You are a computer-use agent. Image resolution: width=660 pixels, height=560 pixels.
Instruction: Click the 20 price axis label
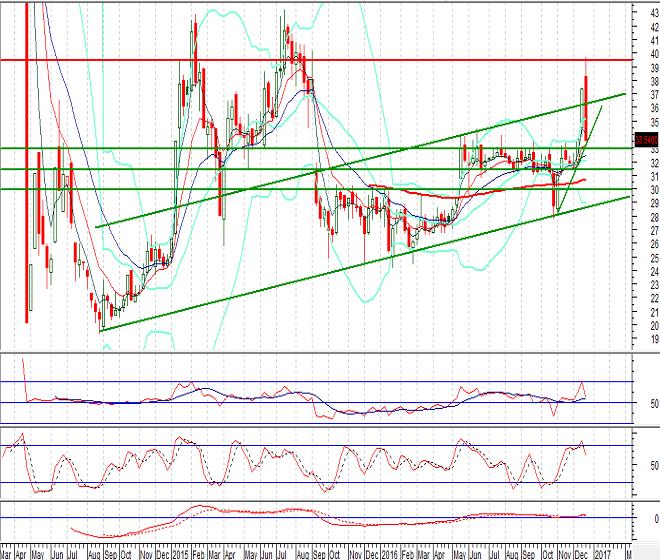[655, 326]
